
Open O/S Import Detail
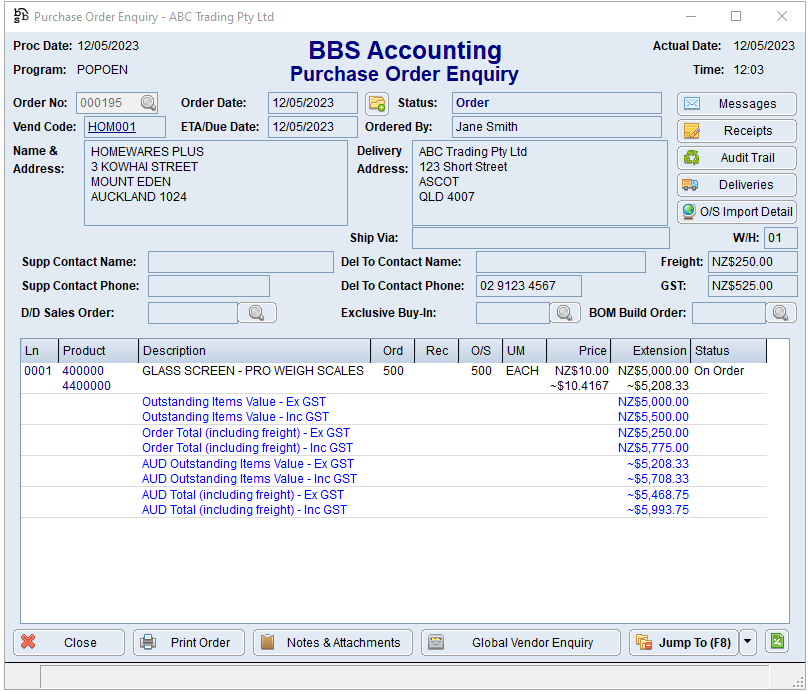(x=737, y=212)
